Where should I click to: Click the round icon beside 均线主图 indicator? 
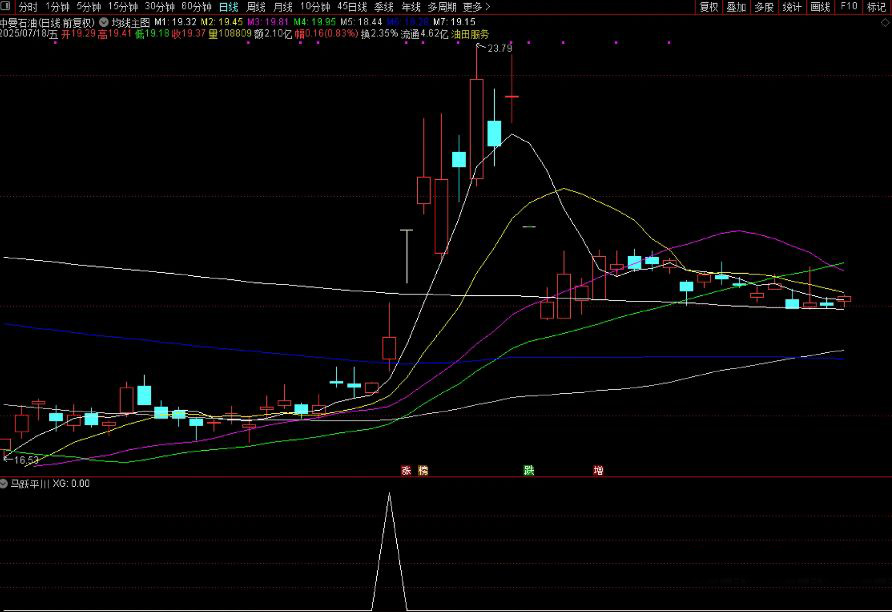[104, 20]
